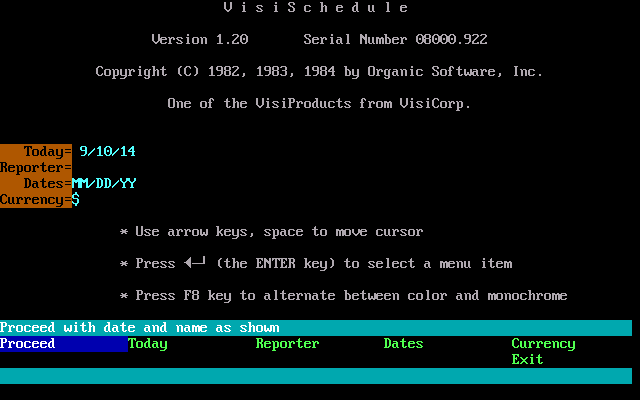This screenshot has height=400, width=640.
Task: Click the 9/10/14 date value
Action: 108,151
